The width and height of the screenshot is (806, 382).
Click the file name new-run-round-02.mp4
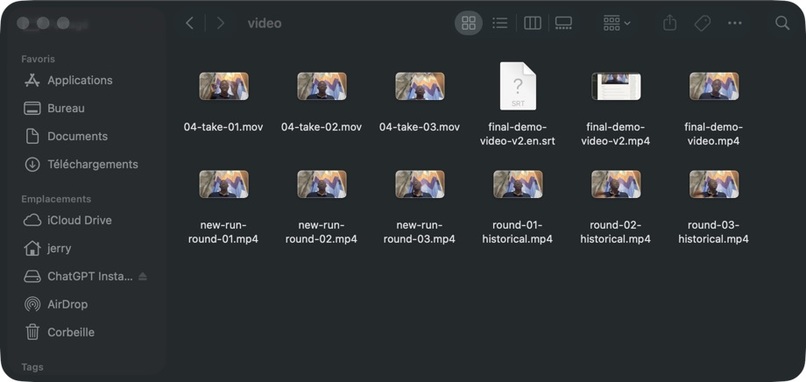[322, 232]
